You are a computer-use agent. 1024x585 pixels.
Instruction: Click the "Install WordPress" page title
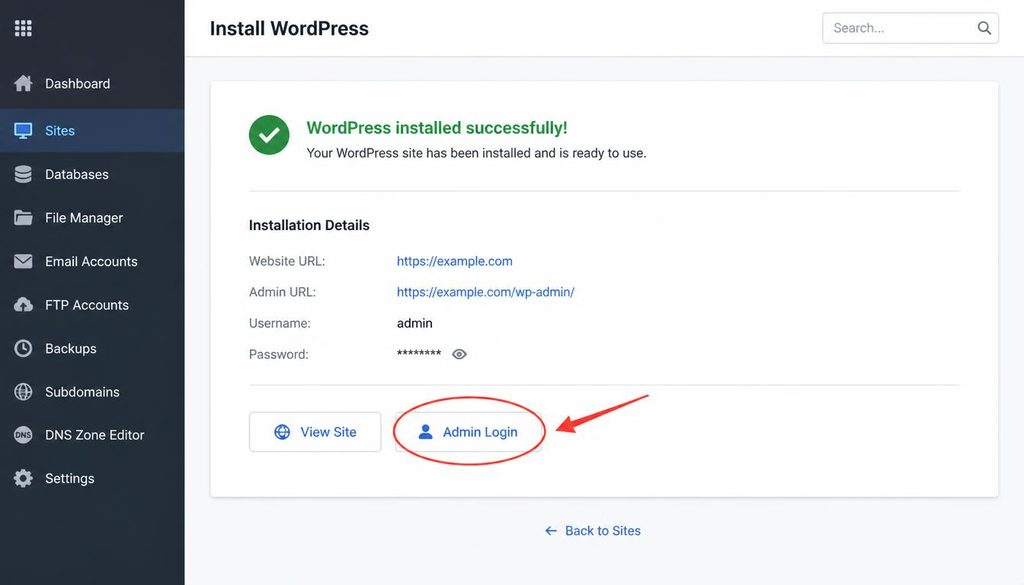[289, 28]
